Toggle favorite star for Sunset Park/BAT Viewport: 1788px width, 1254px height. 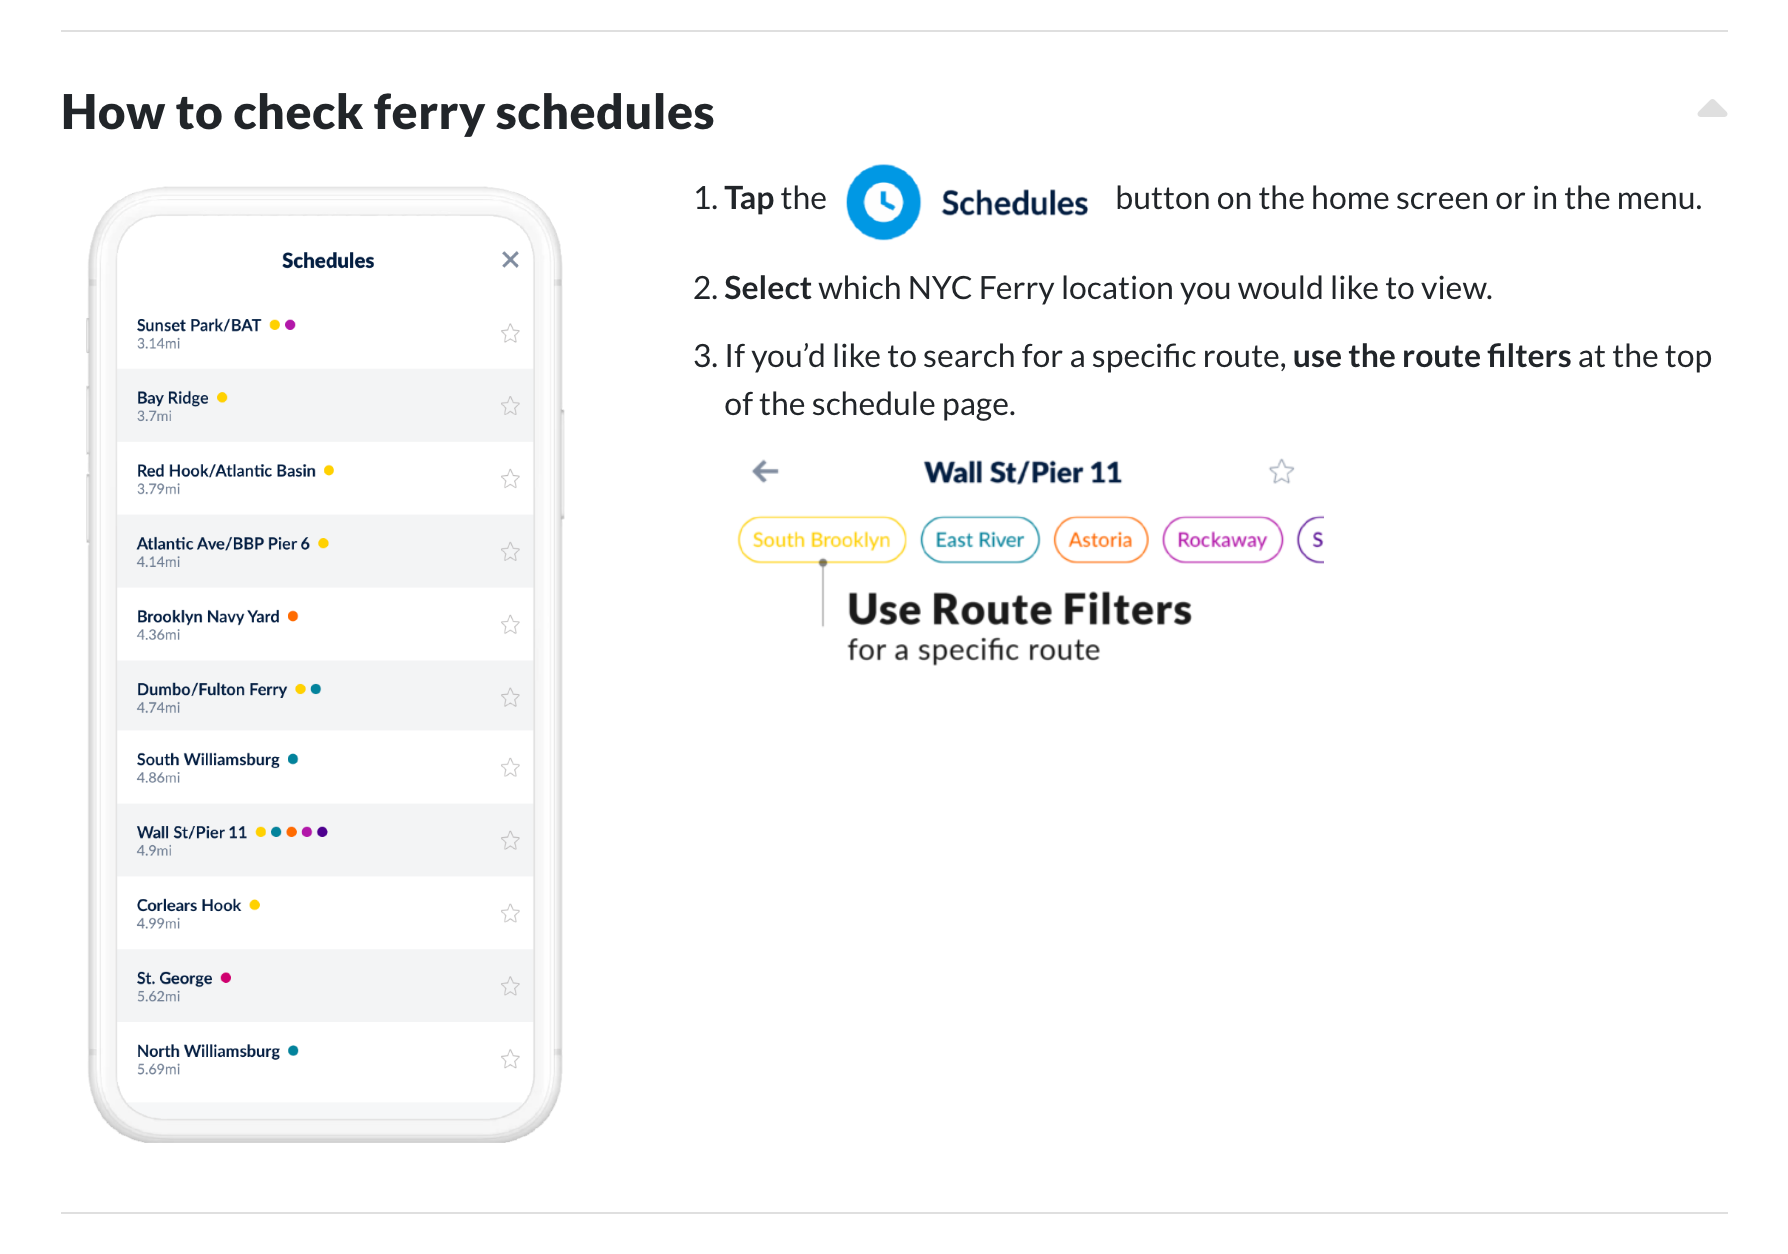coord(510,333)
